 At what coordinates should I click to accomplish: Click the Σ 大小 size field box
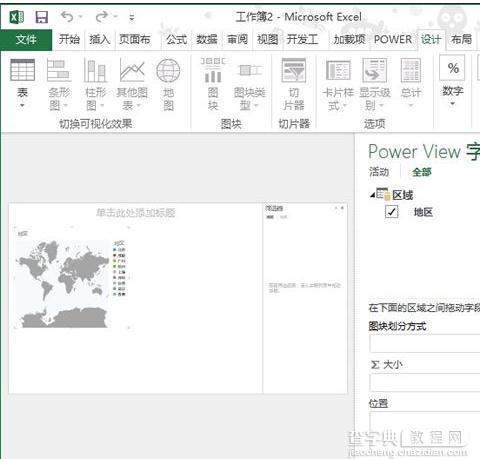coord(425,382)
